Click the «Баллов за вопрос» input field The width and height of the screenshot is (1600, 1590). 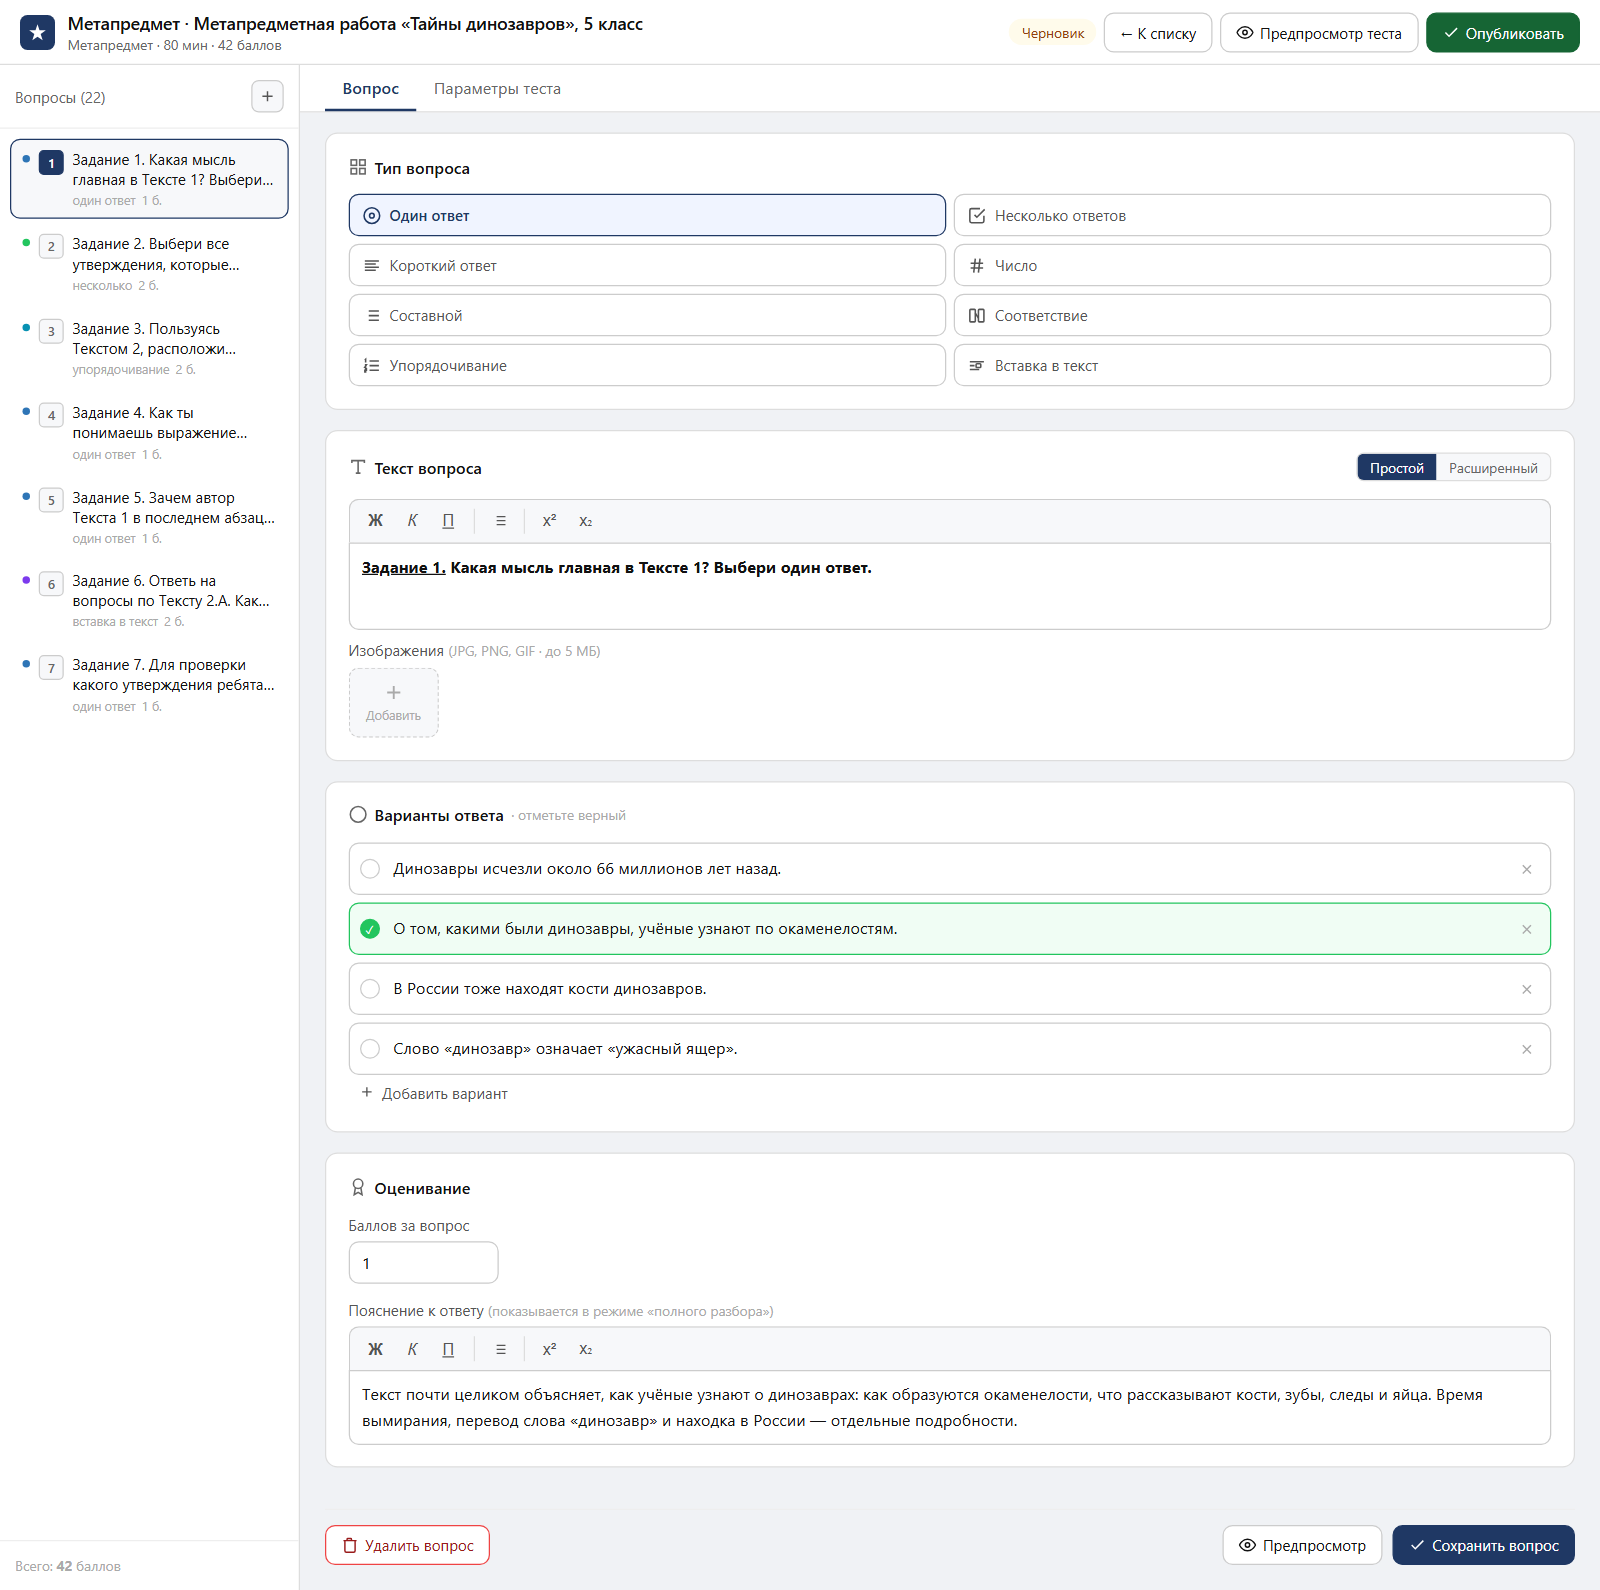click(423, 1263)
